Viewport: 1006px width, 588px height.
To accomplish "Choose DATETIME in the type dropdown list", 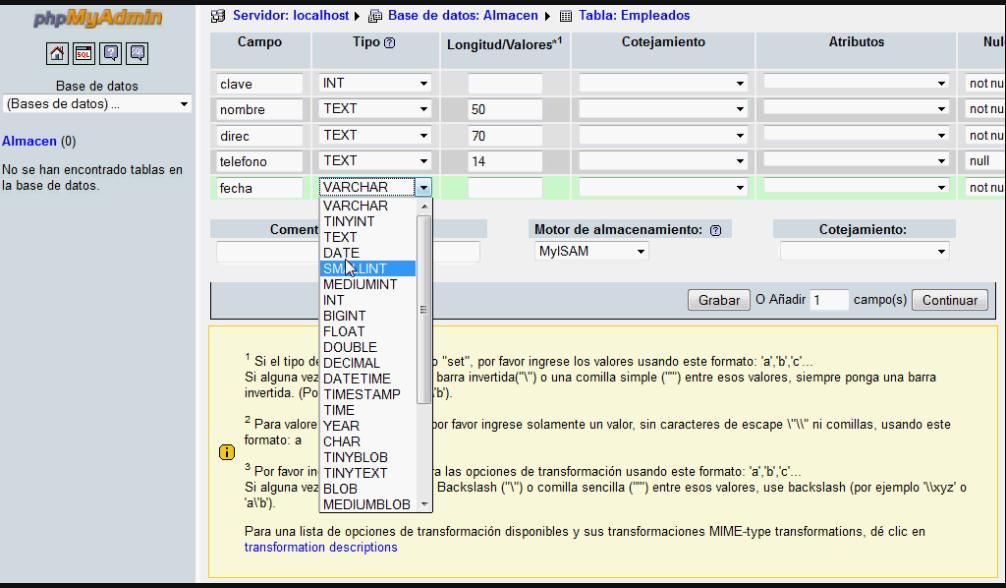I will click(357, 378).
